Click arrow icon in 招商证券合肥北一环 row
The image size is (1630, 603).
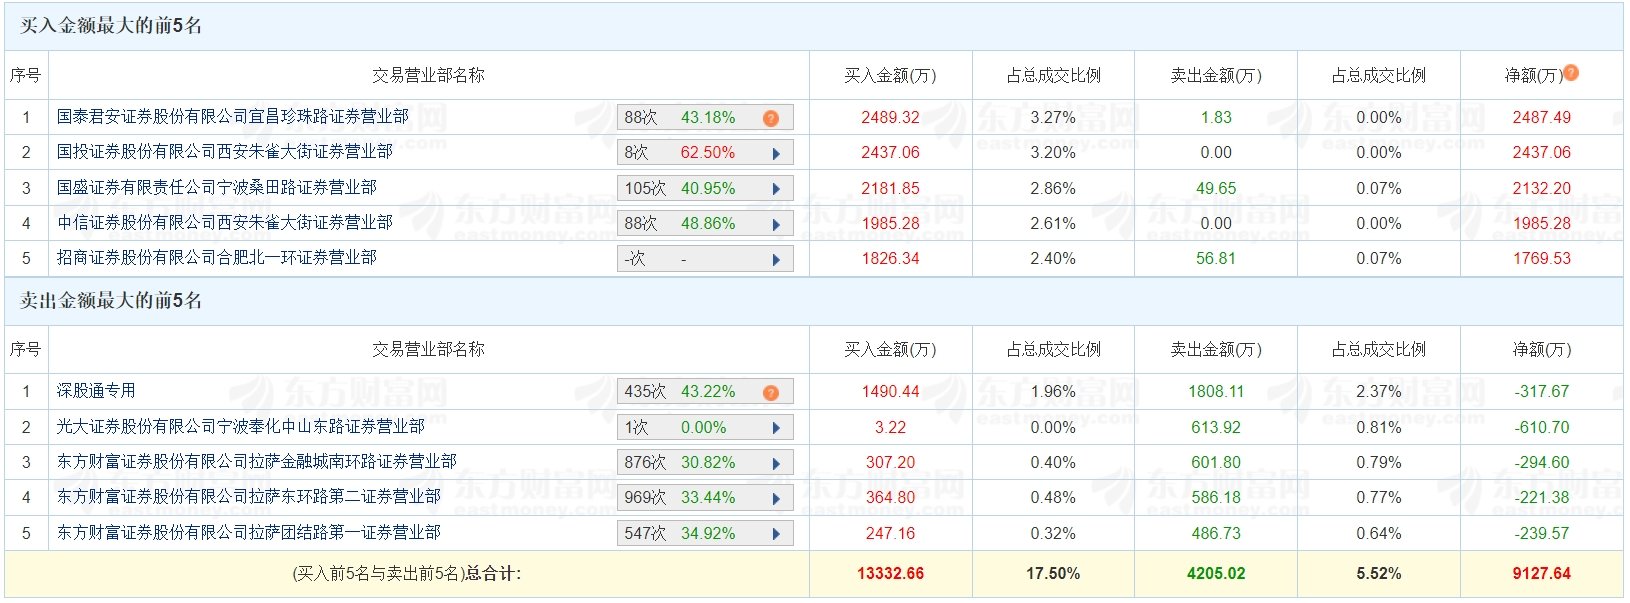coord(776,260)
